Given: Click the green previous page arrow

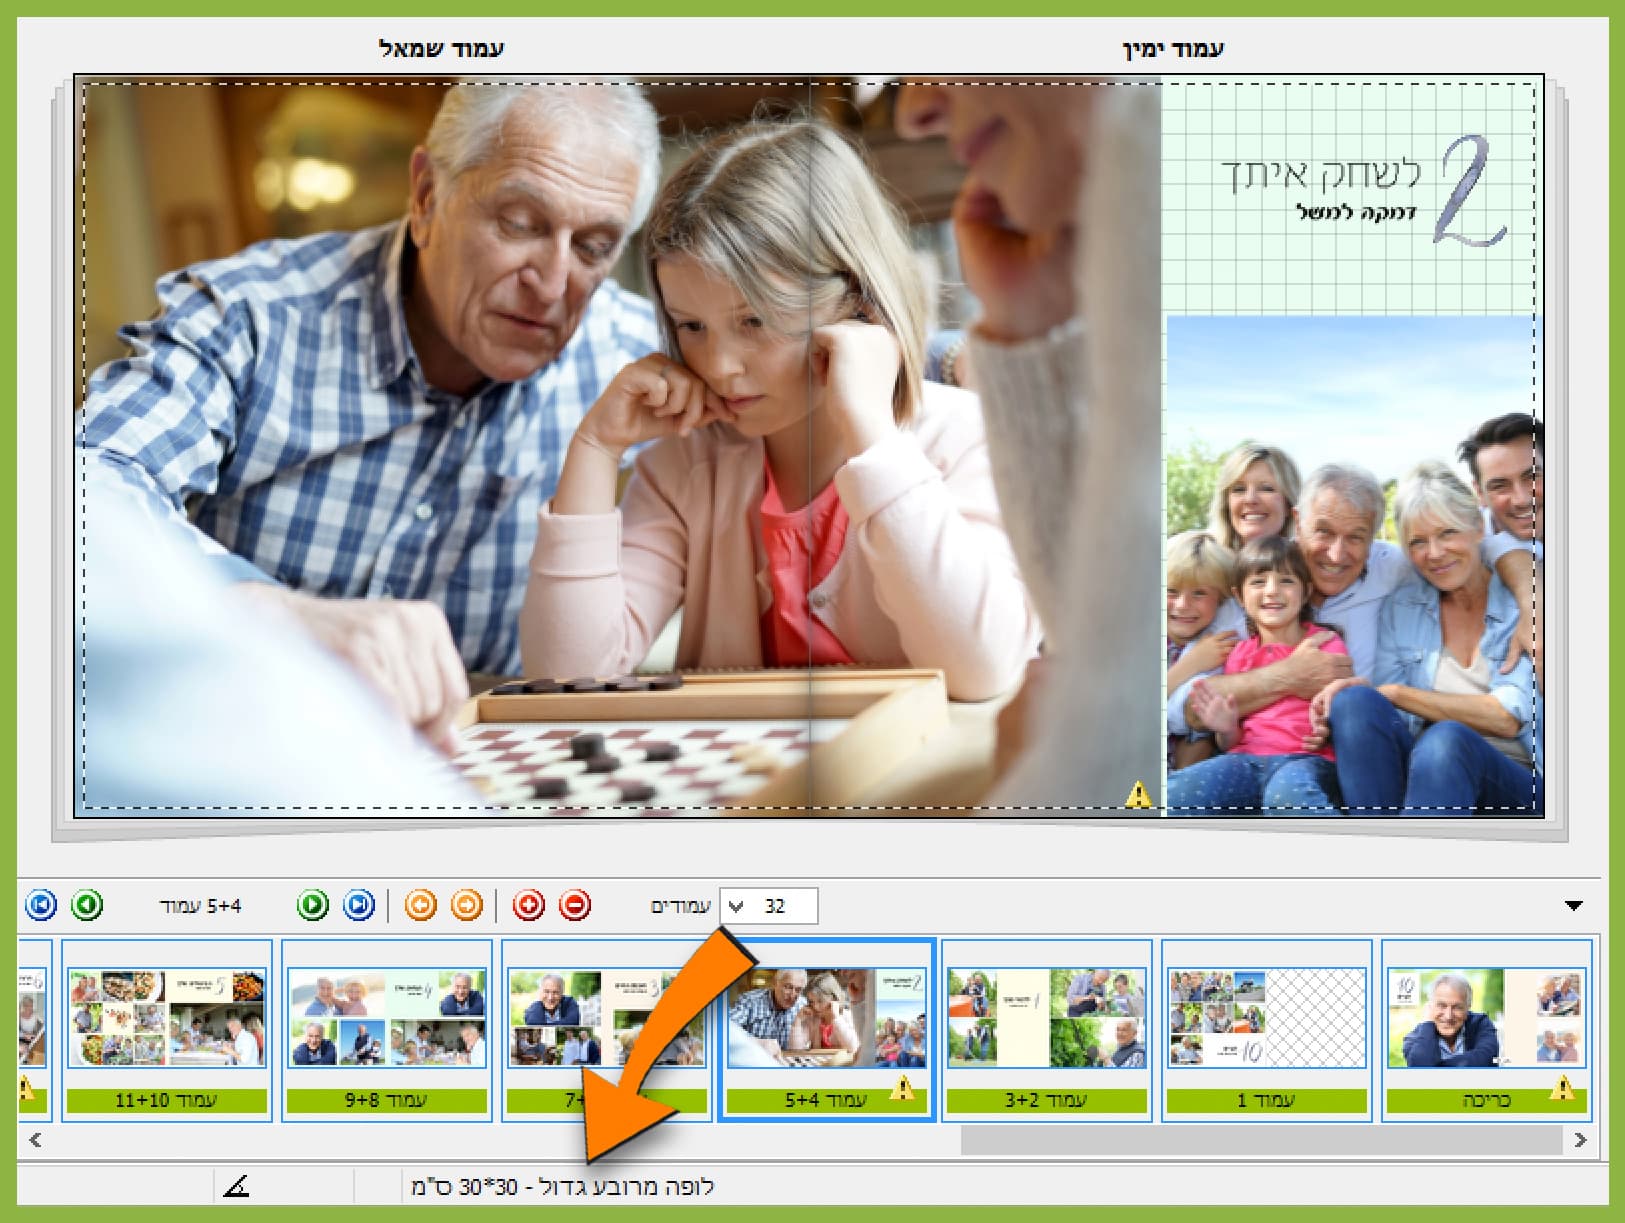Looking at the screenshot, I should (x=88, y=906).
